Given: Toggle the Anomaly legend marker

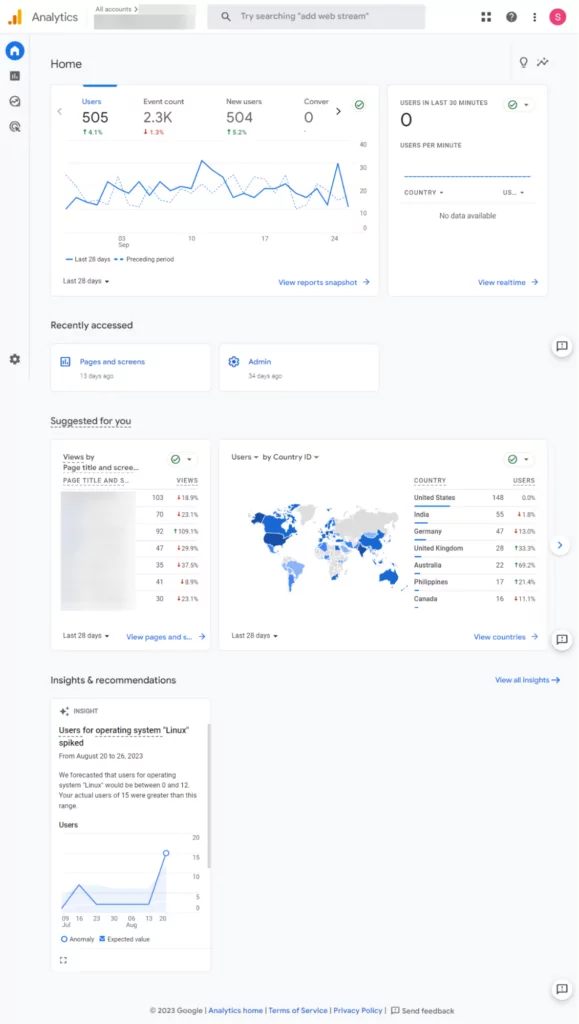Looking at the screenshot, I should [64, 939].
